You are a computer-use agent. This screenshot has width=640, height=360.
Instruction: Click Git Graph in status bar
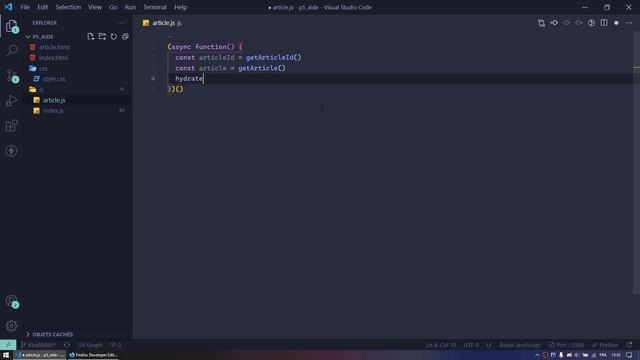pos(89,345)
